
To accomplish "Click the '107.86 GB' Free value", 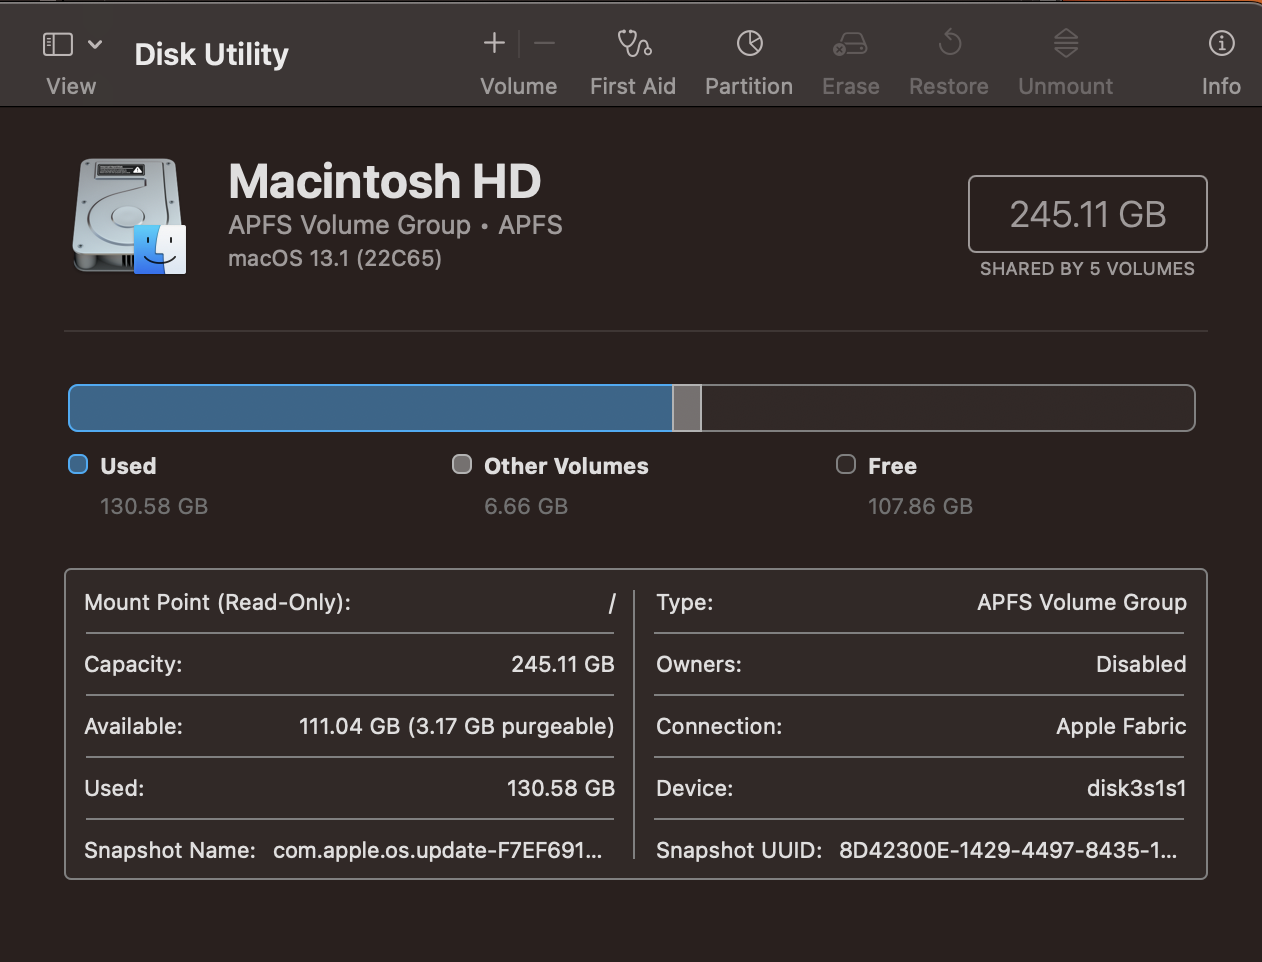I will tap(920, 506).
